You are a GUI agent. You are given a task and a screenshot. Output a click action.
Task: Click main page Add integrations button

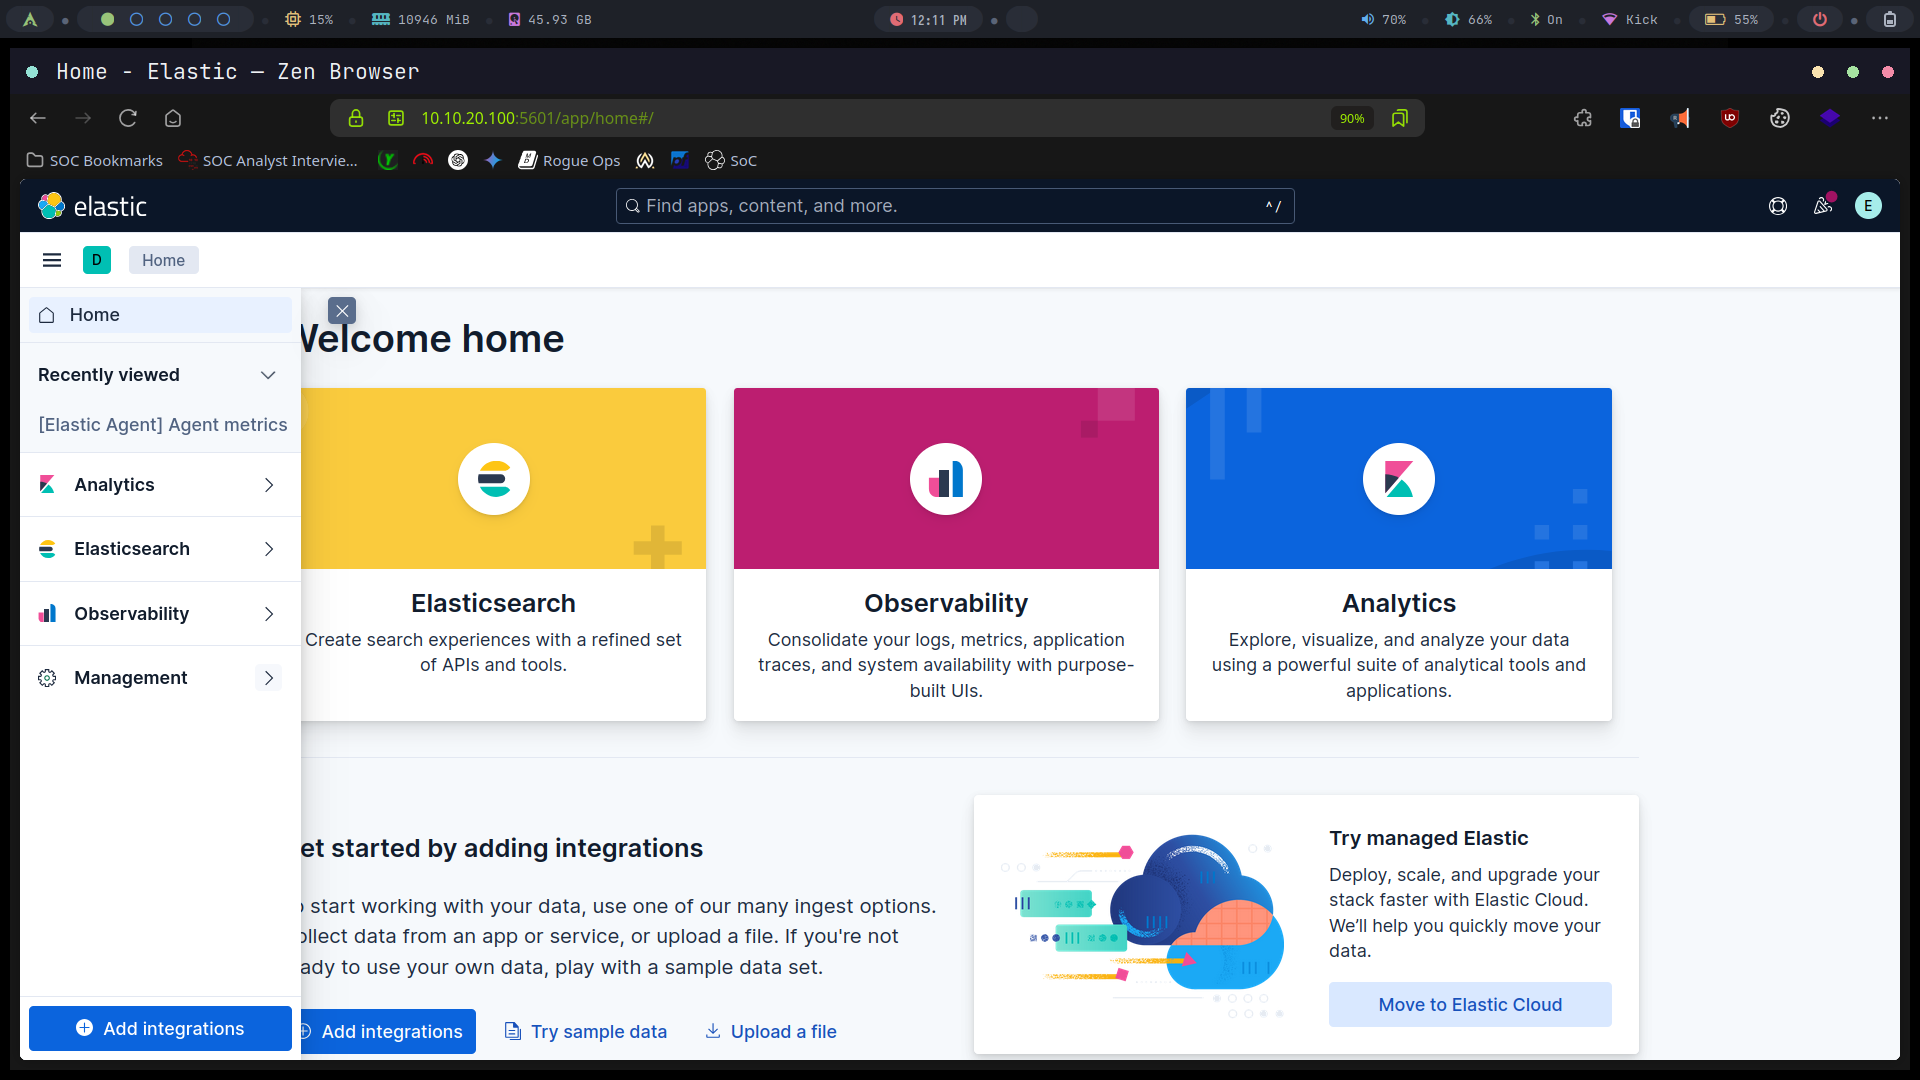[388, 1031]
